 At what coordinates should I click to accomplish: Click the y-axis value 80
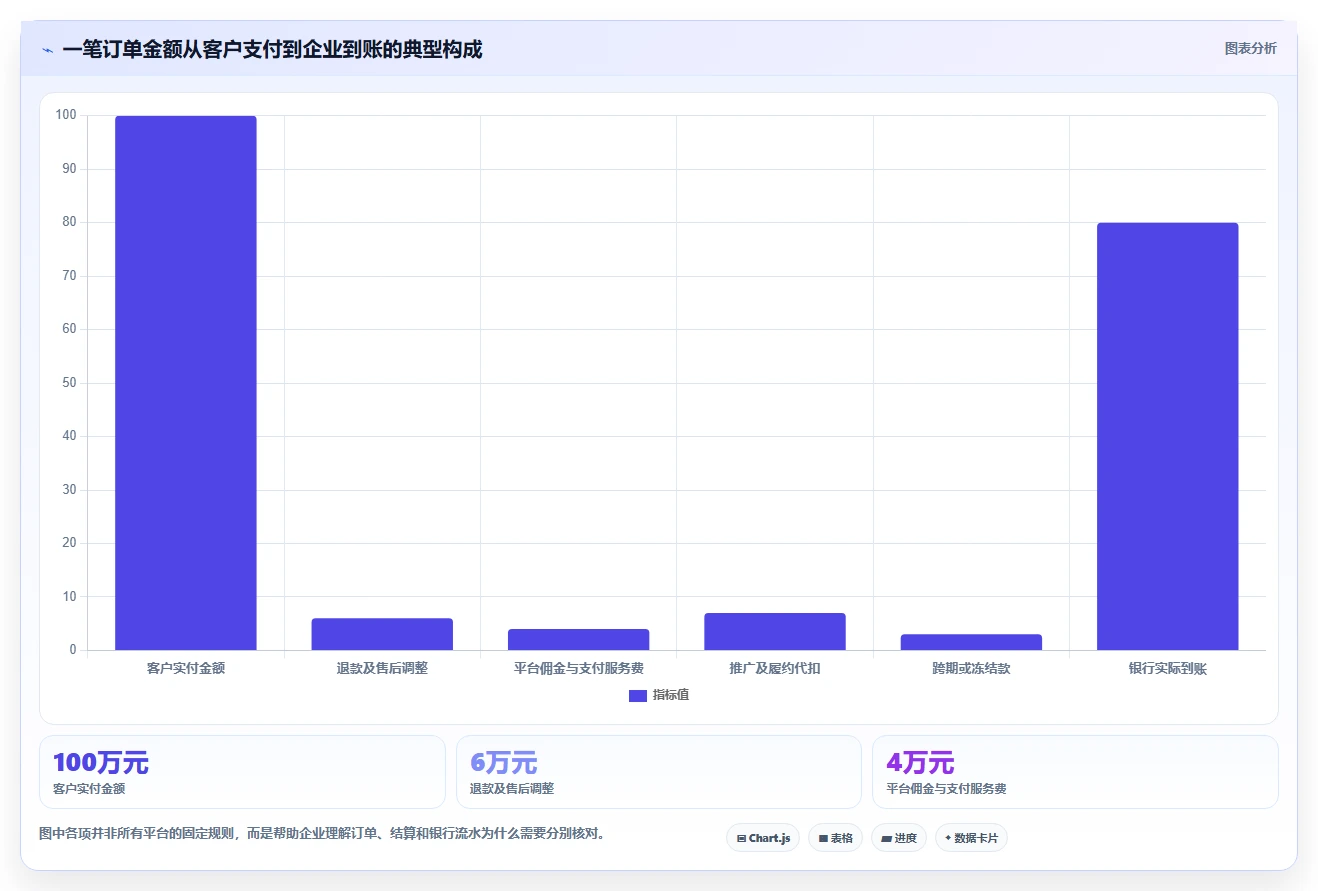click(x=69, y=222)
